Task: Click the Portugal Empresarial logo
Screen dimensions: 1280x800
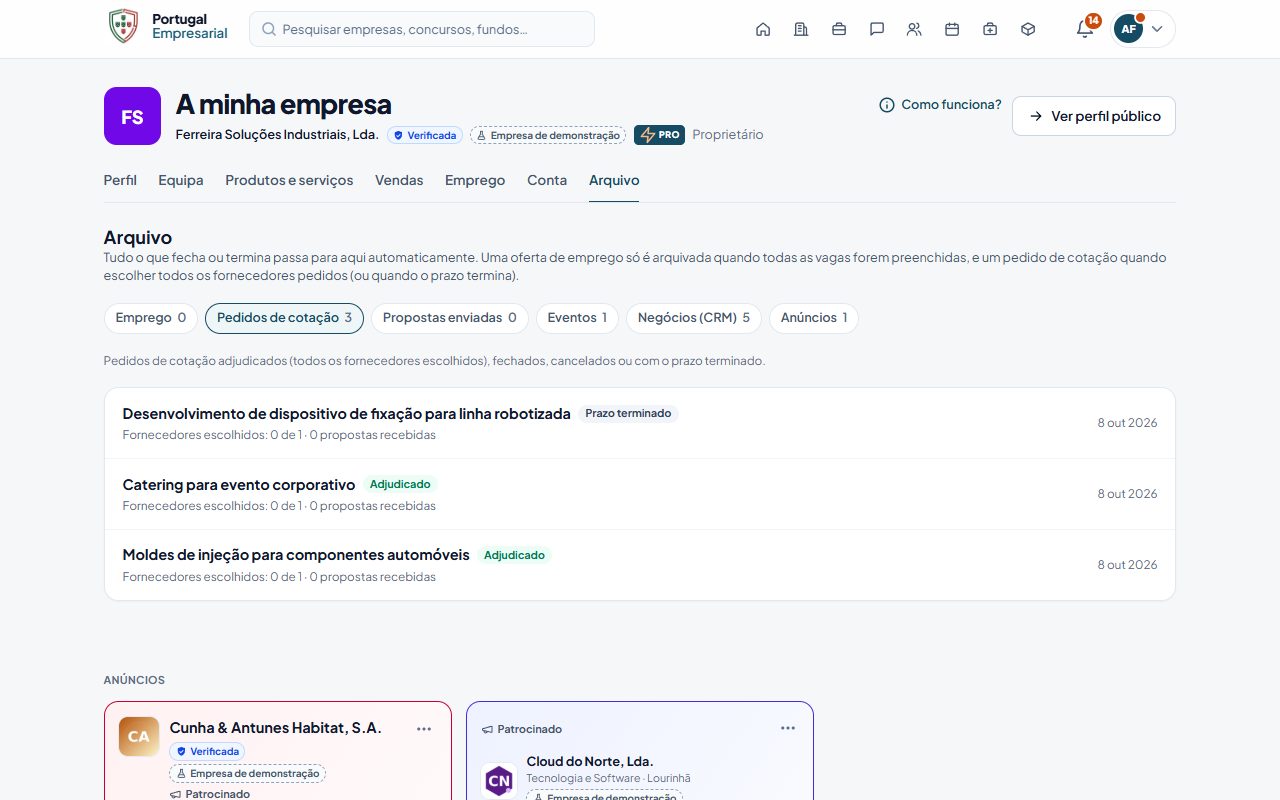Action: [168, 27]
